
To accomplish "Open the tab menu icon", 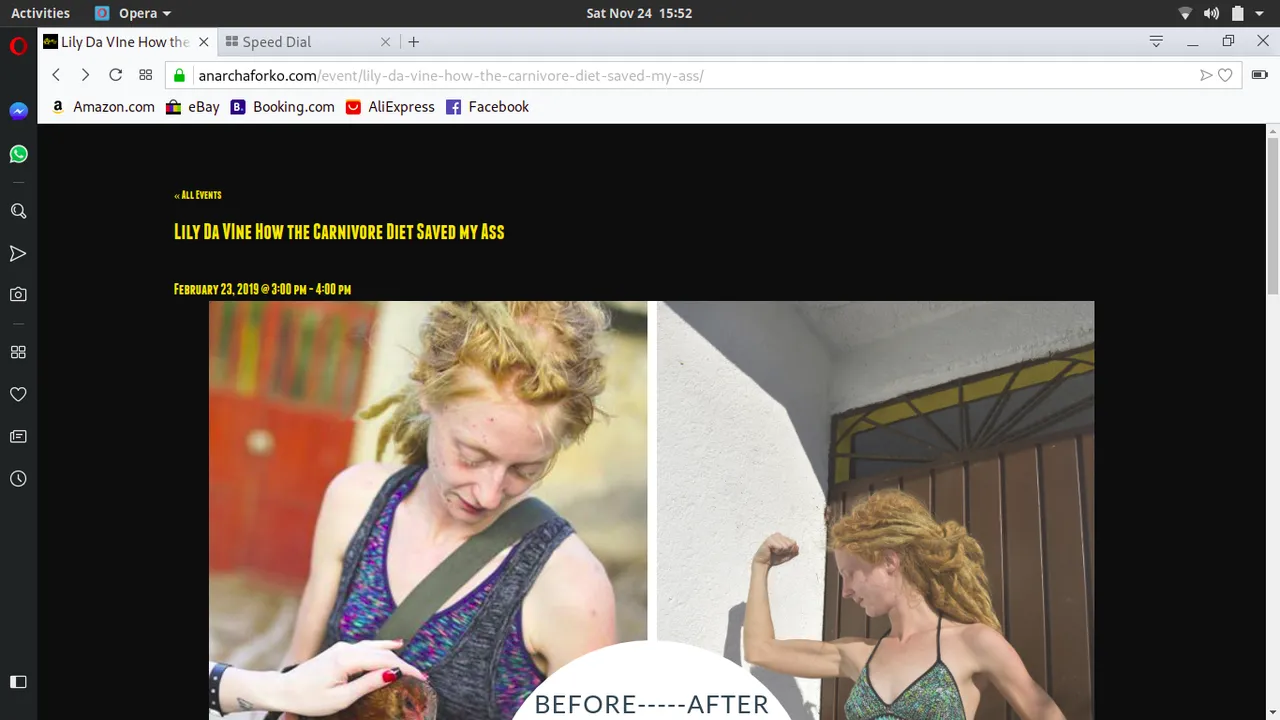I will click(x=1156, y=41).
